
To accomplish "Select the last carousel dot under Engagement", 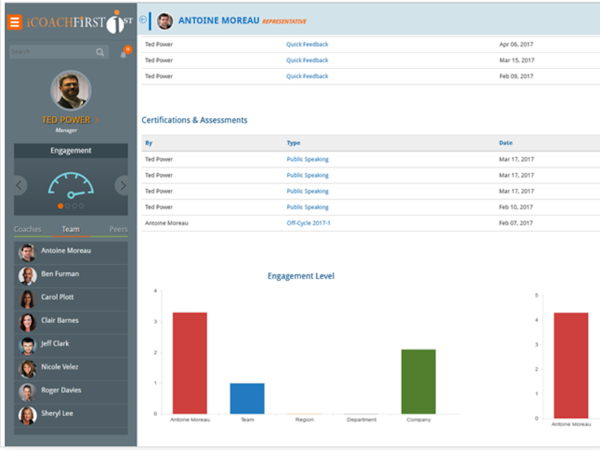I will pyautogui.click(x=81, y=206).
